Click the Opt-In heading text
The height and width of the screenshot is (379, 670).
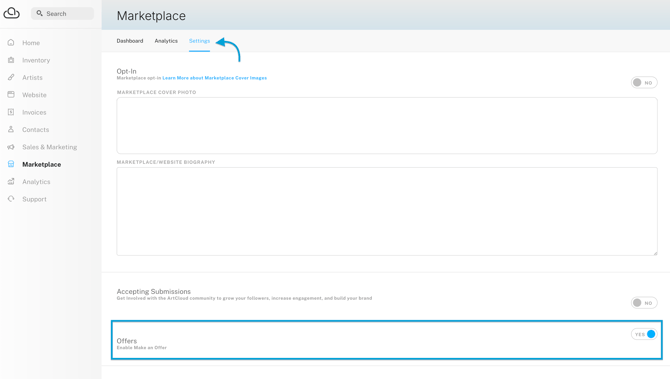[x=126, y=71]
